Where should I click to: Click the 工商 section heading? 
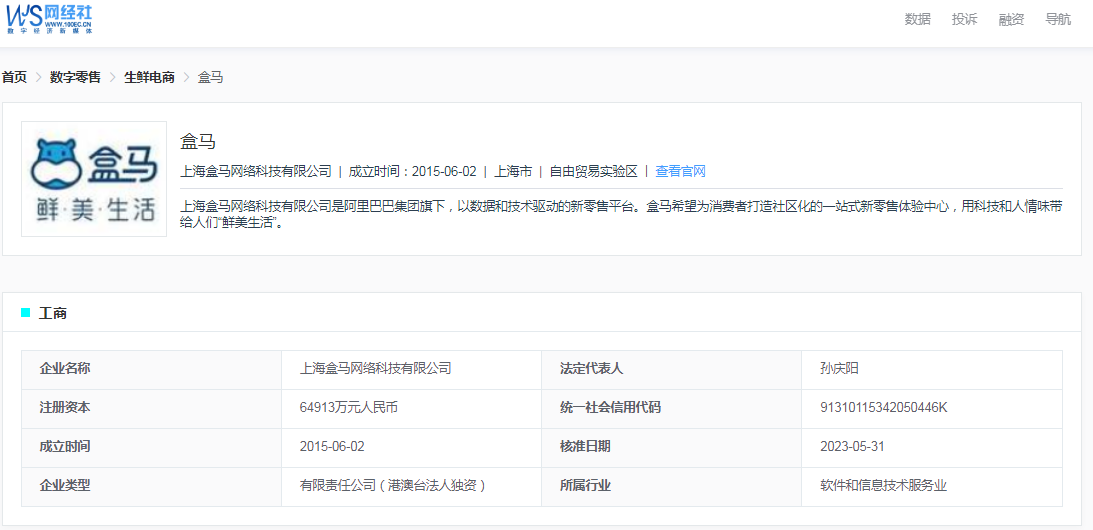(53, 313)
